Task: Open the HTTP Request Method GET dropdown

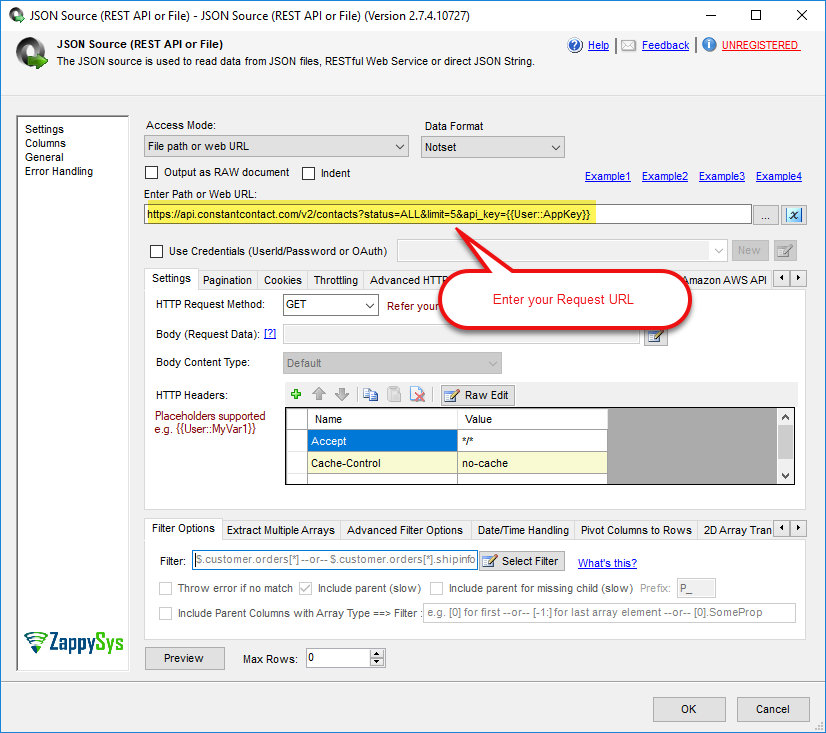Action: point(330,305)
